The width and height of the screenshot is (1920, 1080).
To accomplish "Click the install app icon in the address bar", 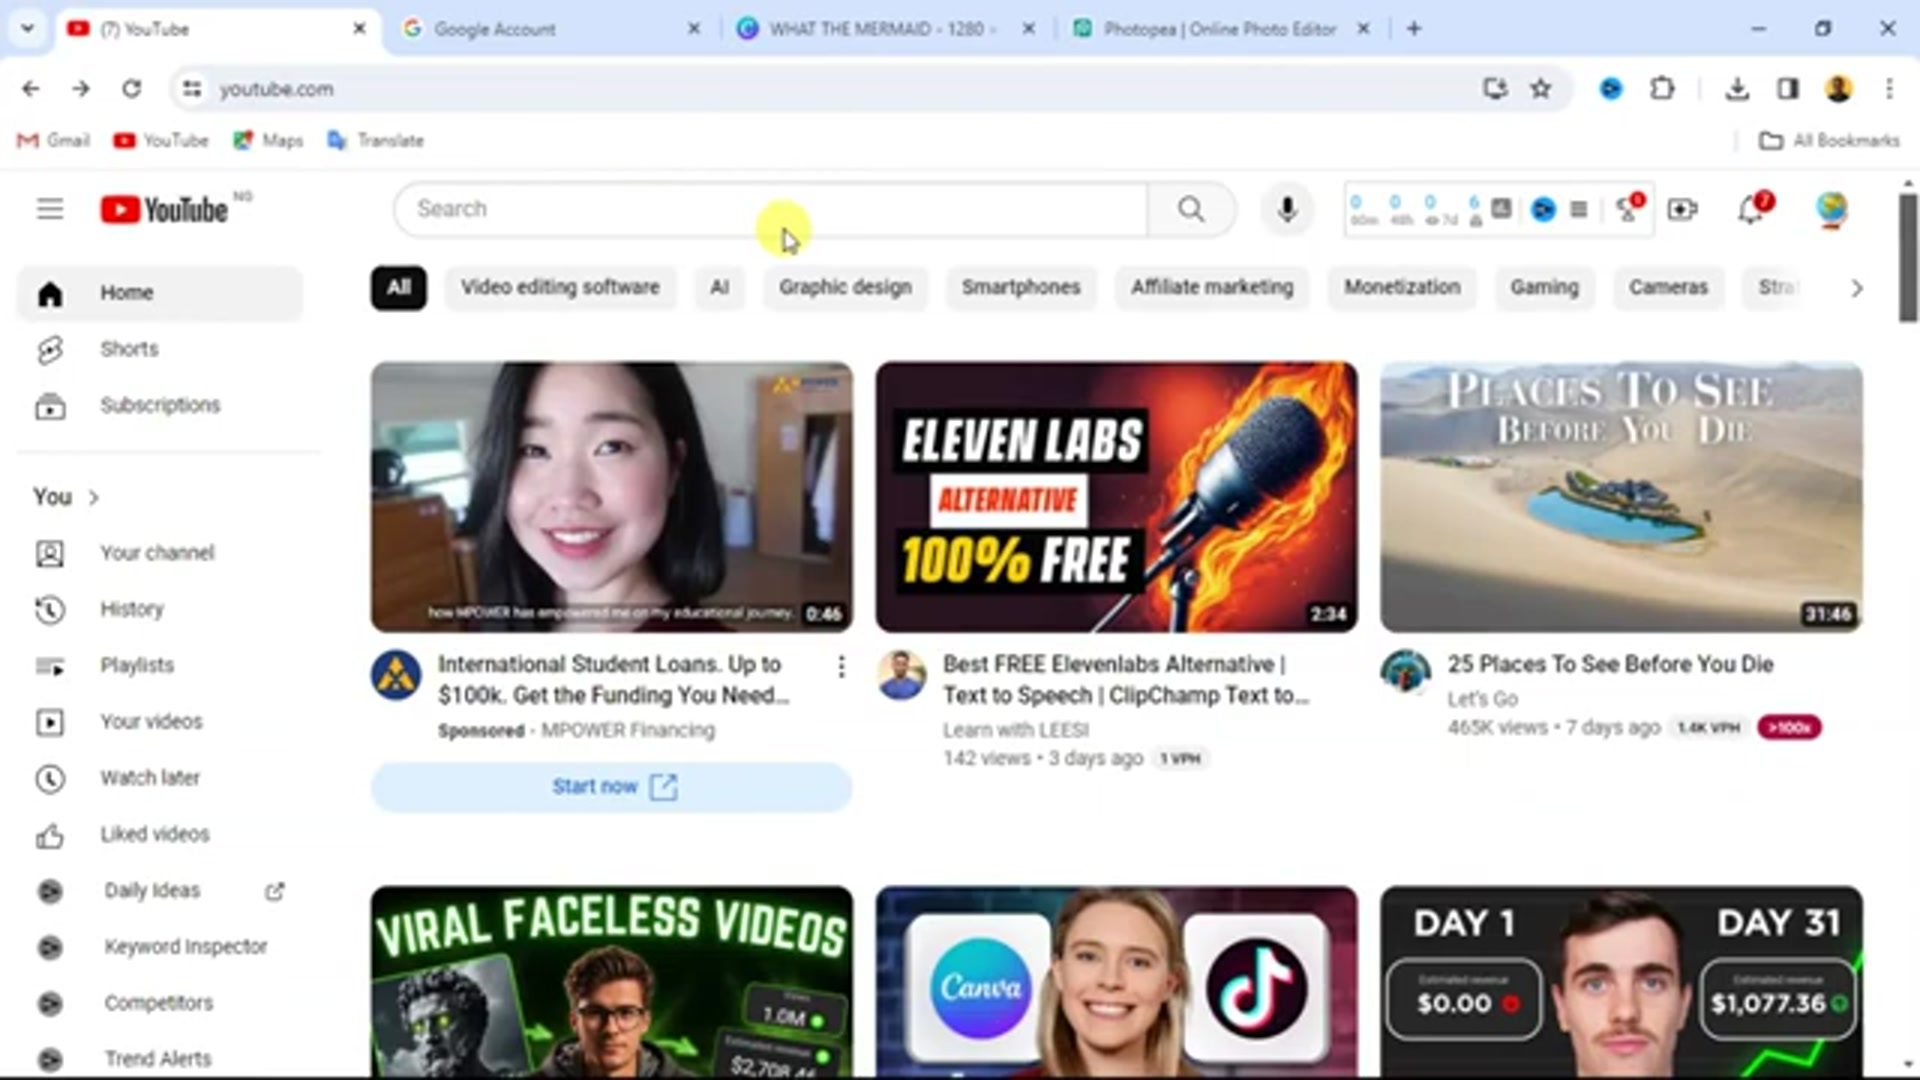I will [x=1495, y=89].
